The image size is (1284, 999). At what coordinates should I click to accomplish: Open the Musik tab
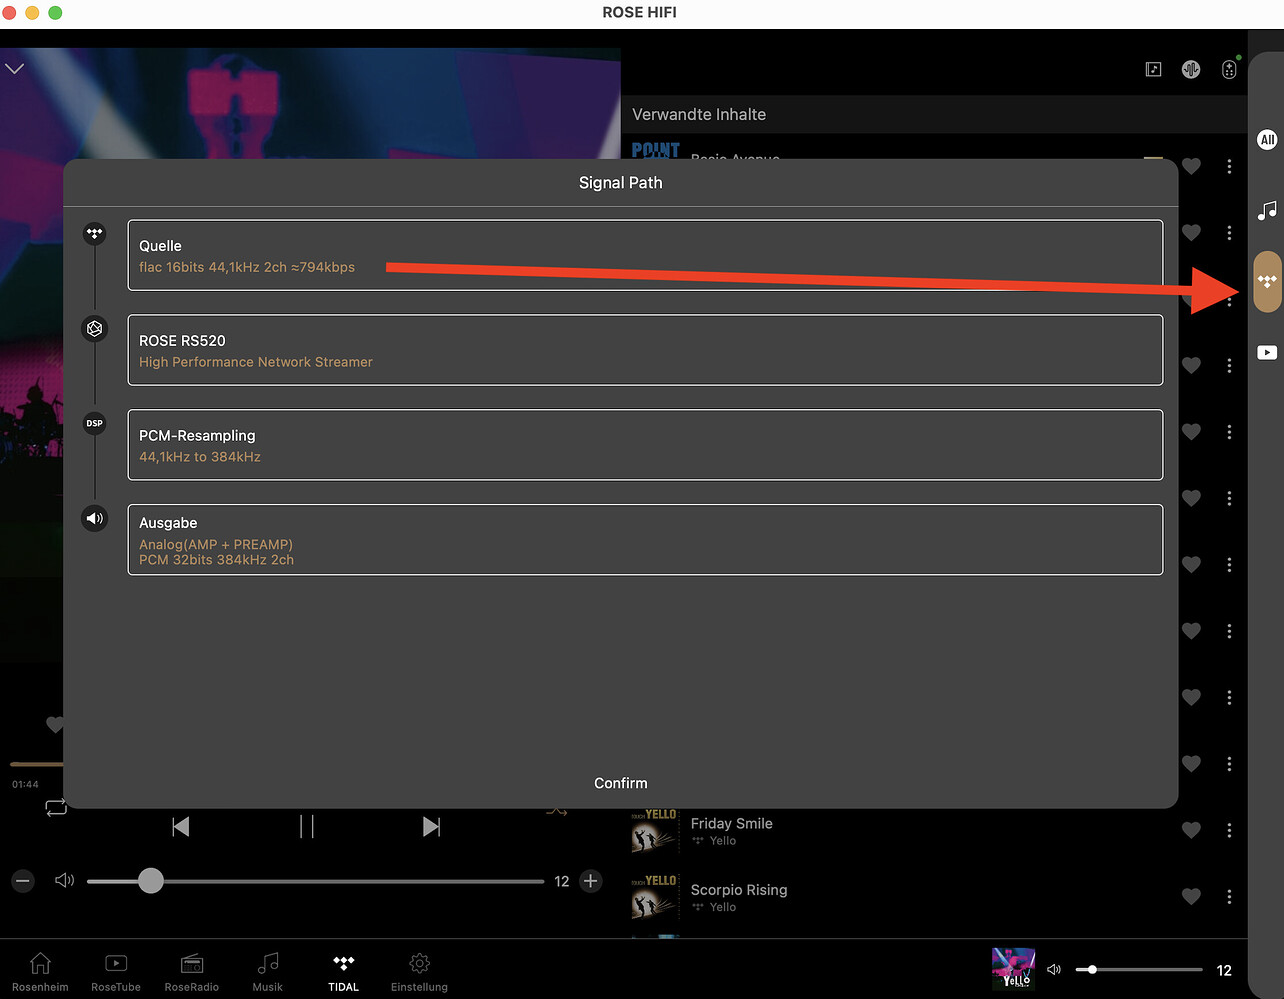pos(268,971)
